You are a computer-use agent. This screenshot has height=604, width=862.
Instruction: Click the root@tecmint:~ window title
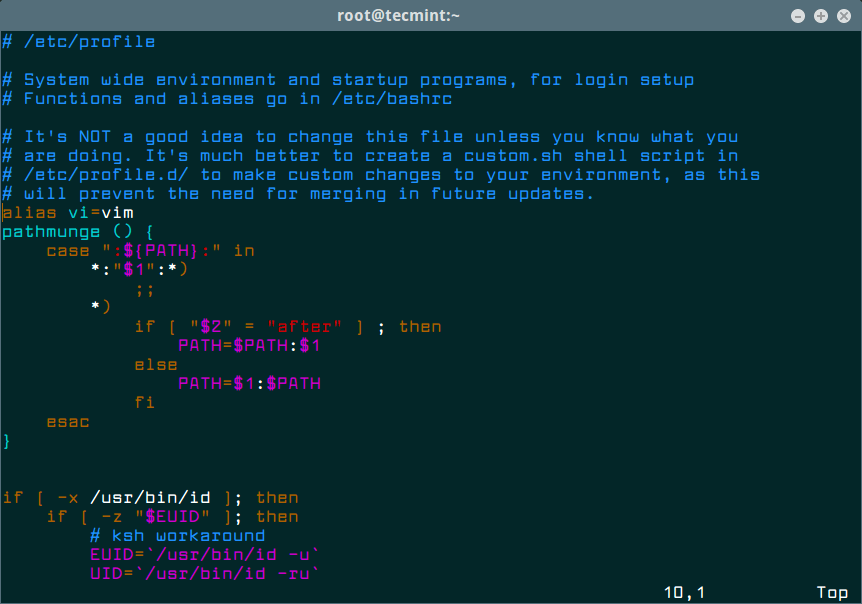[x=430, y=15]
